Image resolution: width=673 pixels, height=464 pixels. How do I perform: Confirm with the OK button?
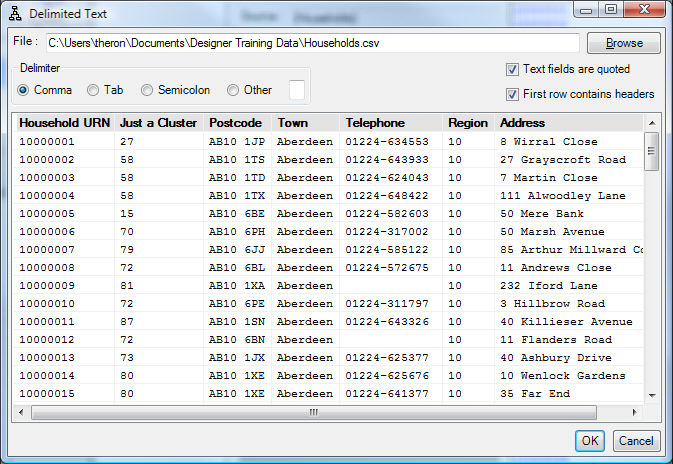(x=590, y=441)
